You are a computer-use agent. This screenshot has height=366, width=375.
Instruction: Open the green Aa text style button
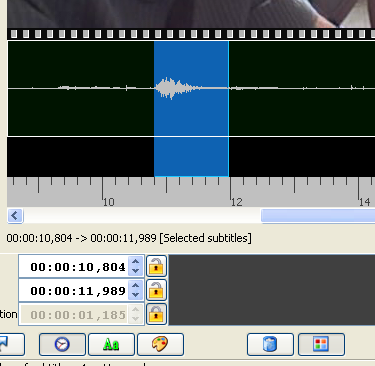point(111,344)
